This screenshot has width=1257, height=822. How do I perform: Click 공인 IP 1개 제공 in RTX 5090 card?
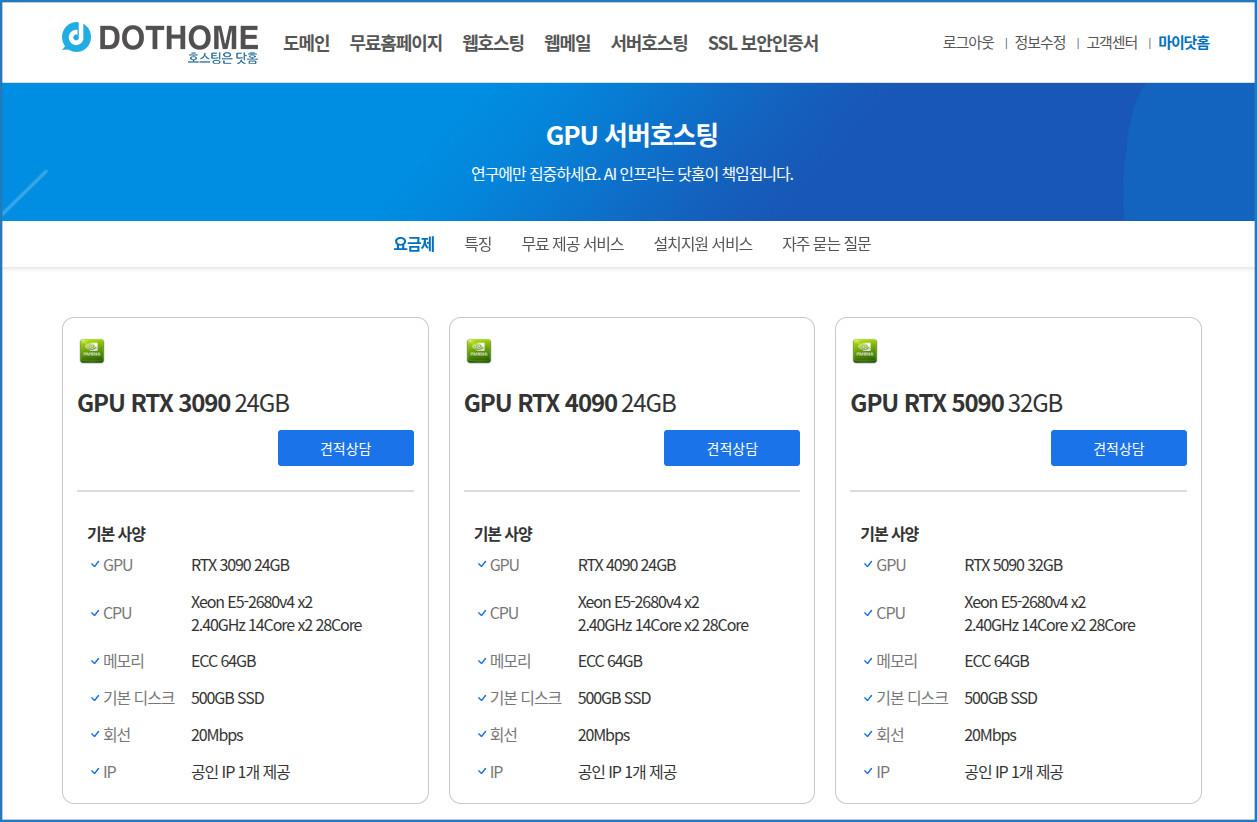click(x=1014, y=772)
